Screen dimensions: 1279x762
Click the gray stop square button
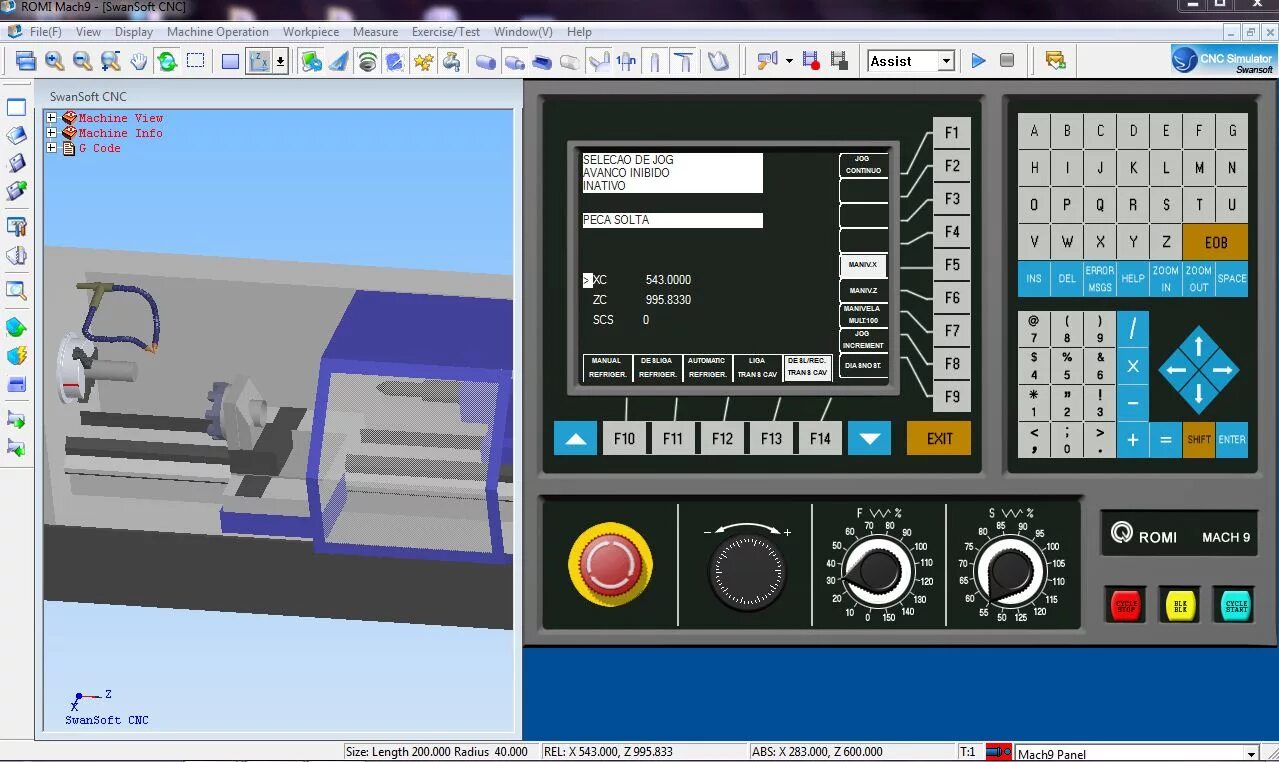[x=1007, y=61]
